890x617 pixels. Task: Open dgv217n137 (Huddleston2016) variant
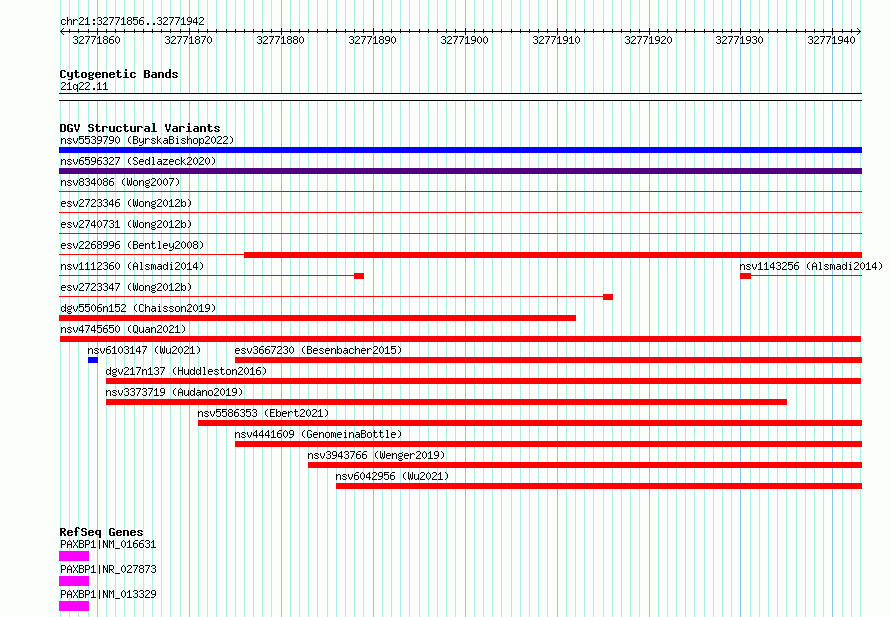point(186,371)
